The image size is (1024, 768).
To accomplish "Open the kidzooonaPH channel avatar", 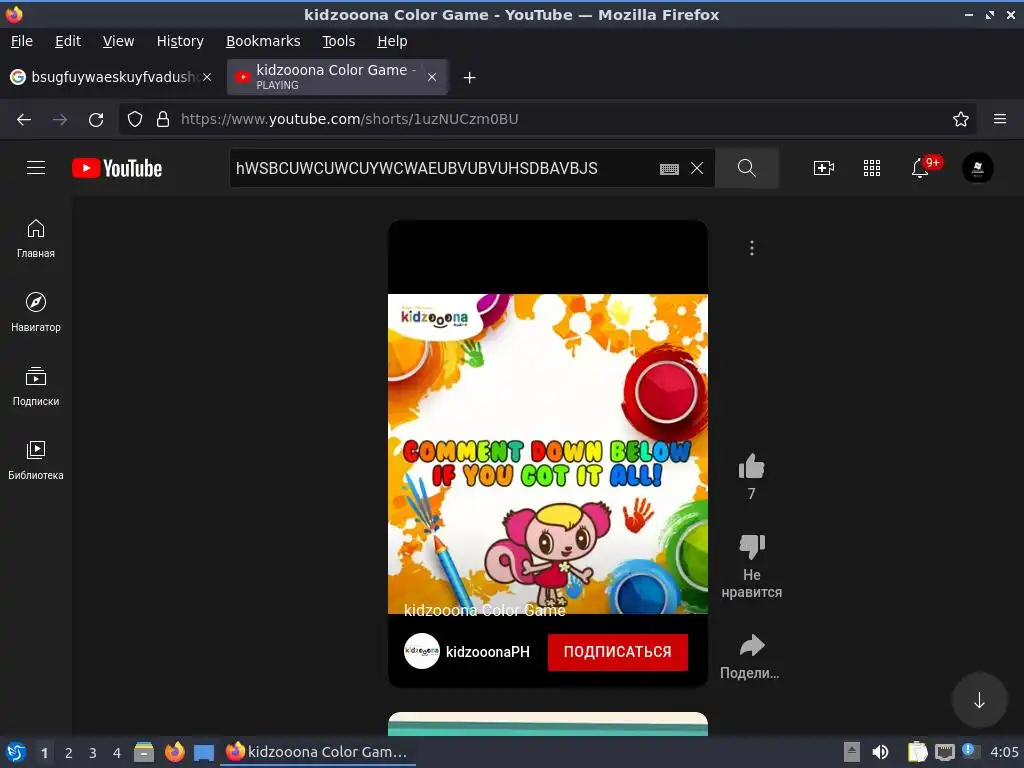I will click(x=422, y=651).
